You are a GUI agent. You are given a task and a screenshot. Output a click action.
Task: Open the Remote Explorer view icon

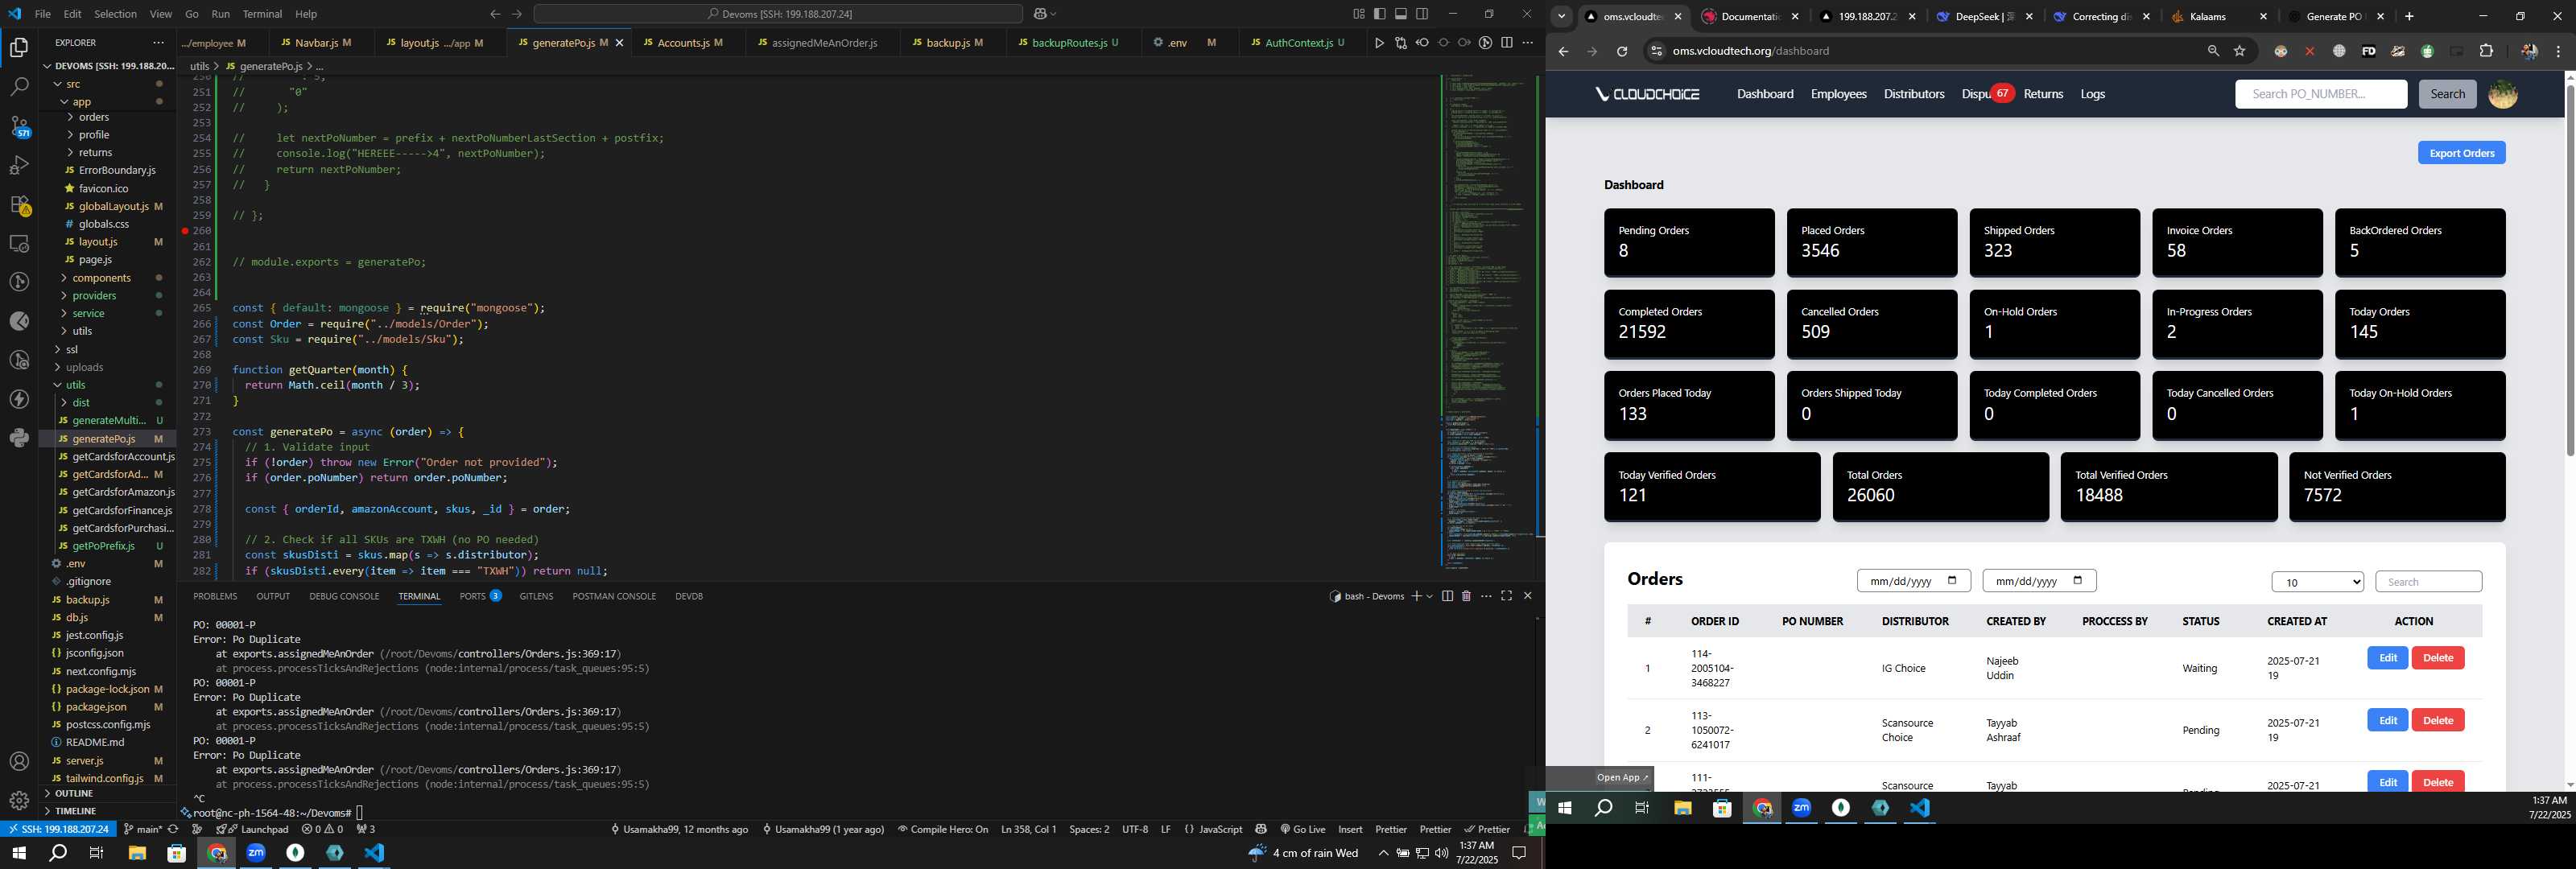coord(19,243)
